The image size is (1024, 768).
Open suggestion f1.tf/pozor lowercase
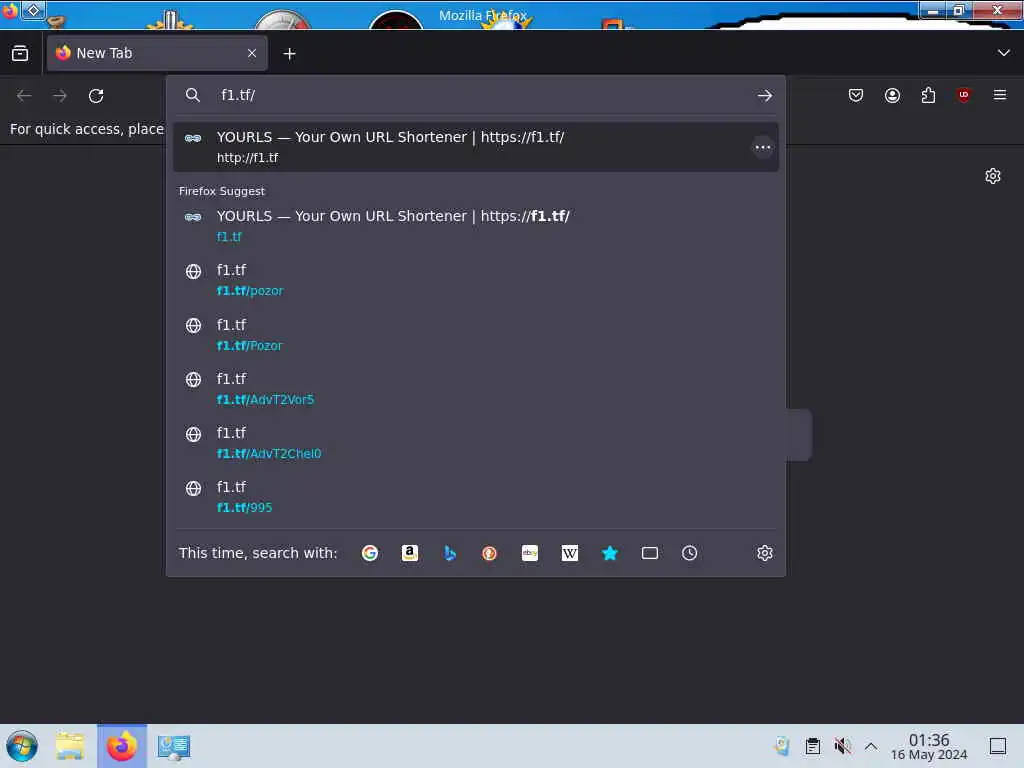pyautogui.click(x=475, y=280)
